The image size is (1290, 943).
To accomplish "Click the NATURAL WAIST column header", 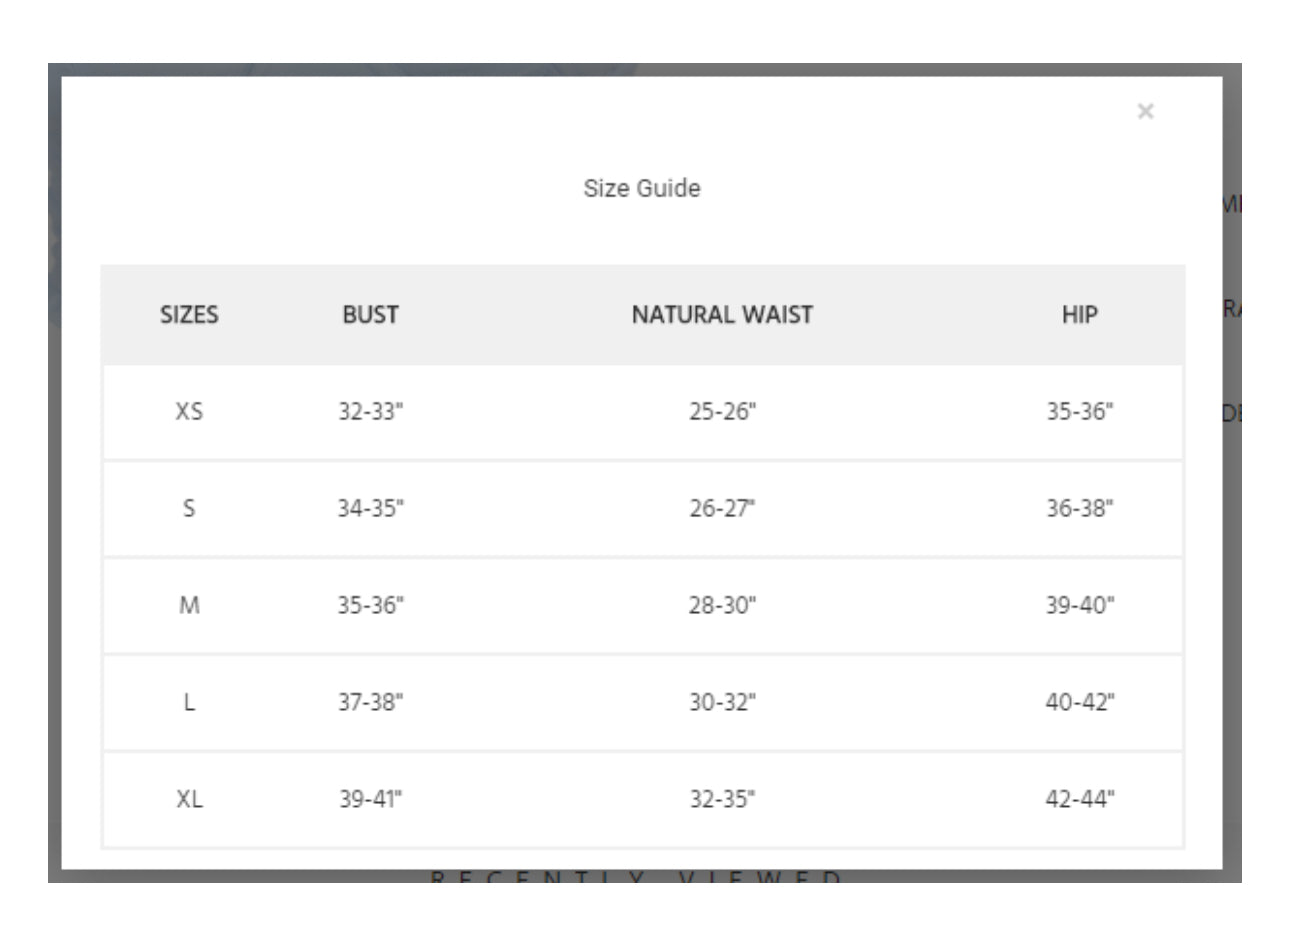I will point(722,314).
